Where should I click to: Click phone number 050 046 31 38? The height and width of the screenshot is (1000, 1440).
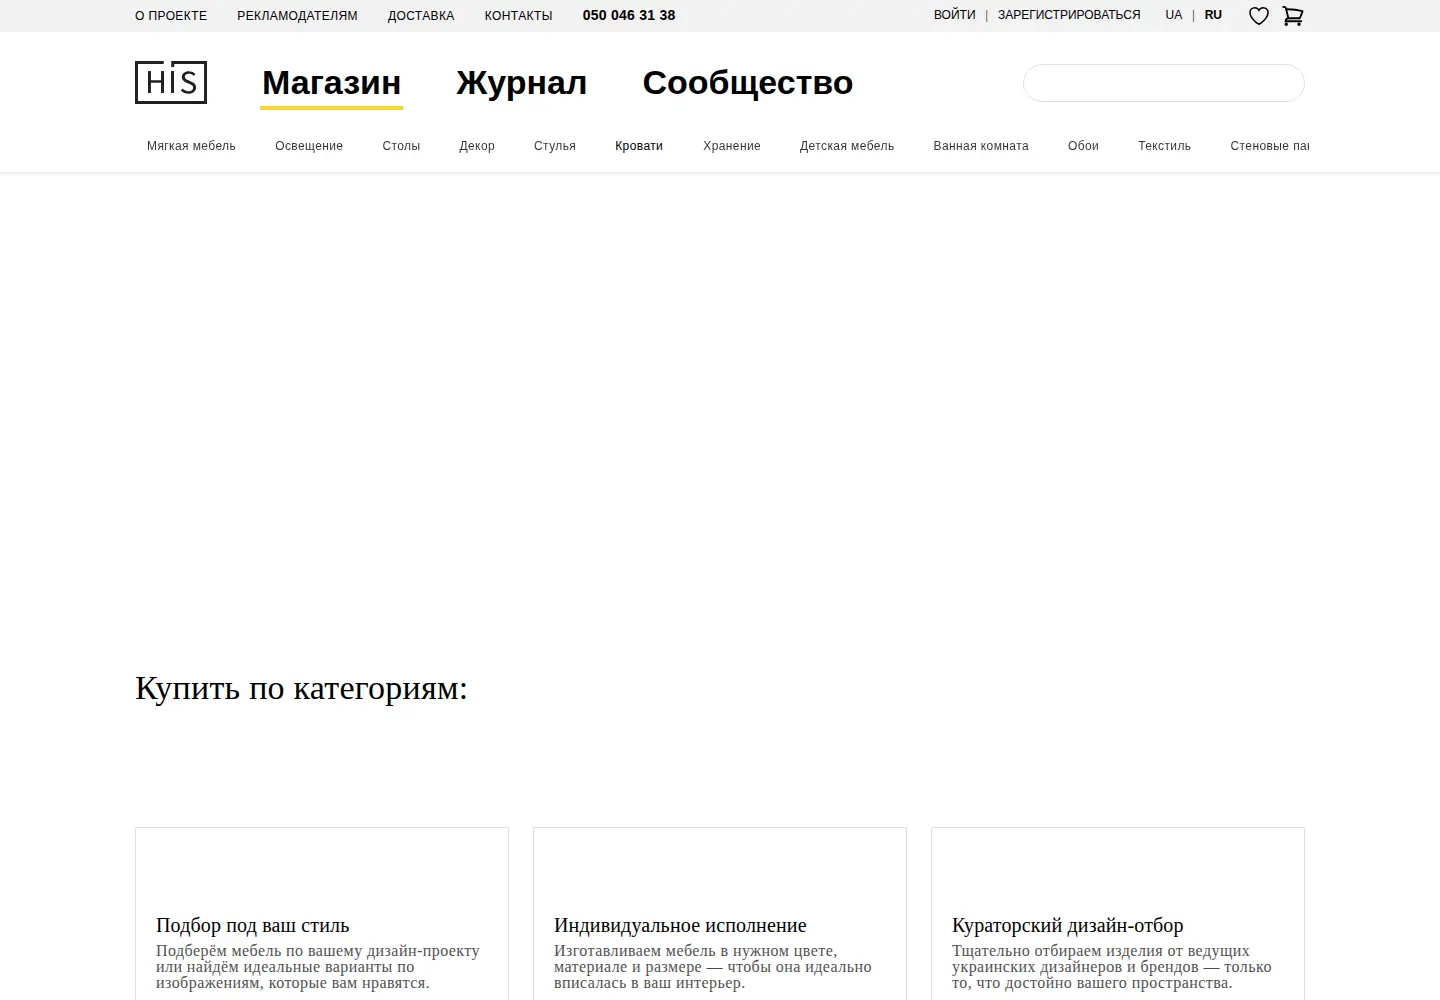pos(629,16)
